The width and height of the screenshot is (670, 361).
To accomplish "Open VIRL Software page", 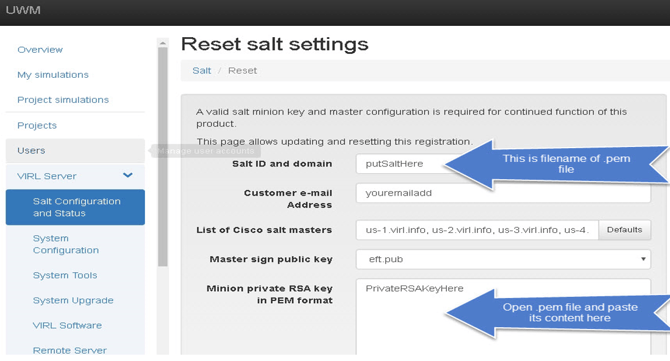I will pos(67,325).
